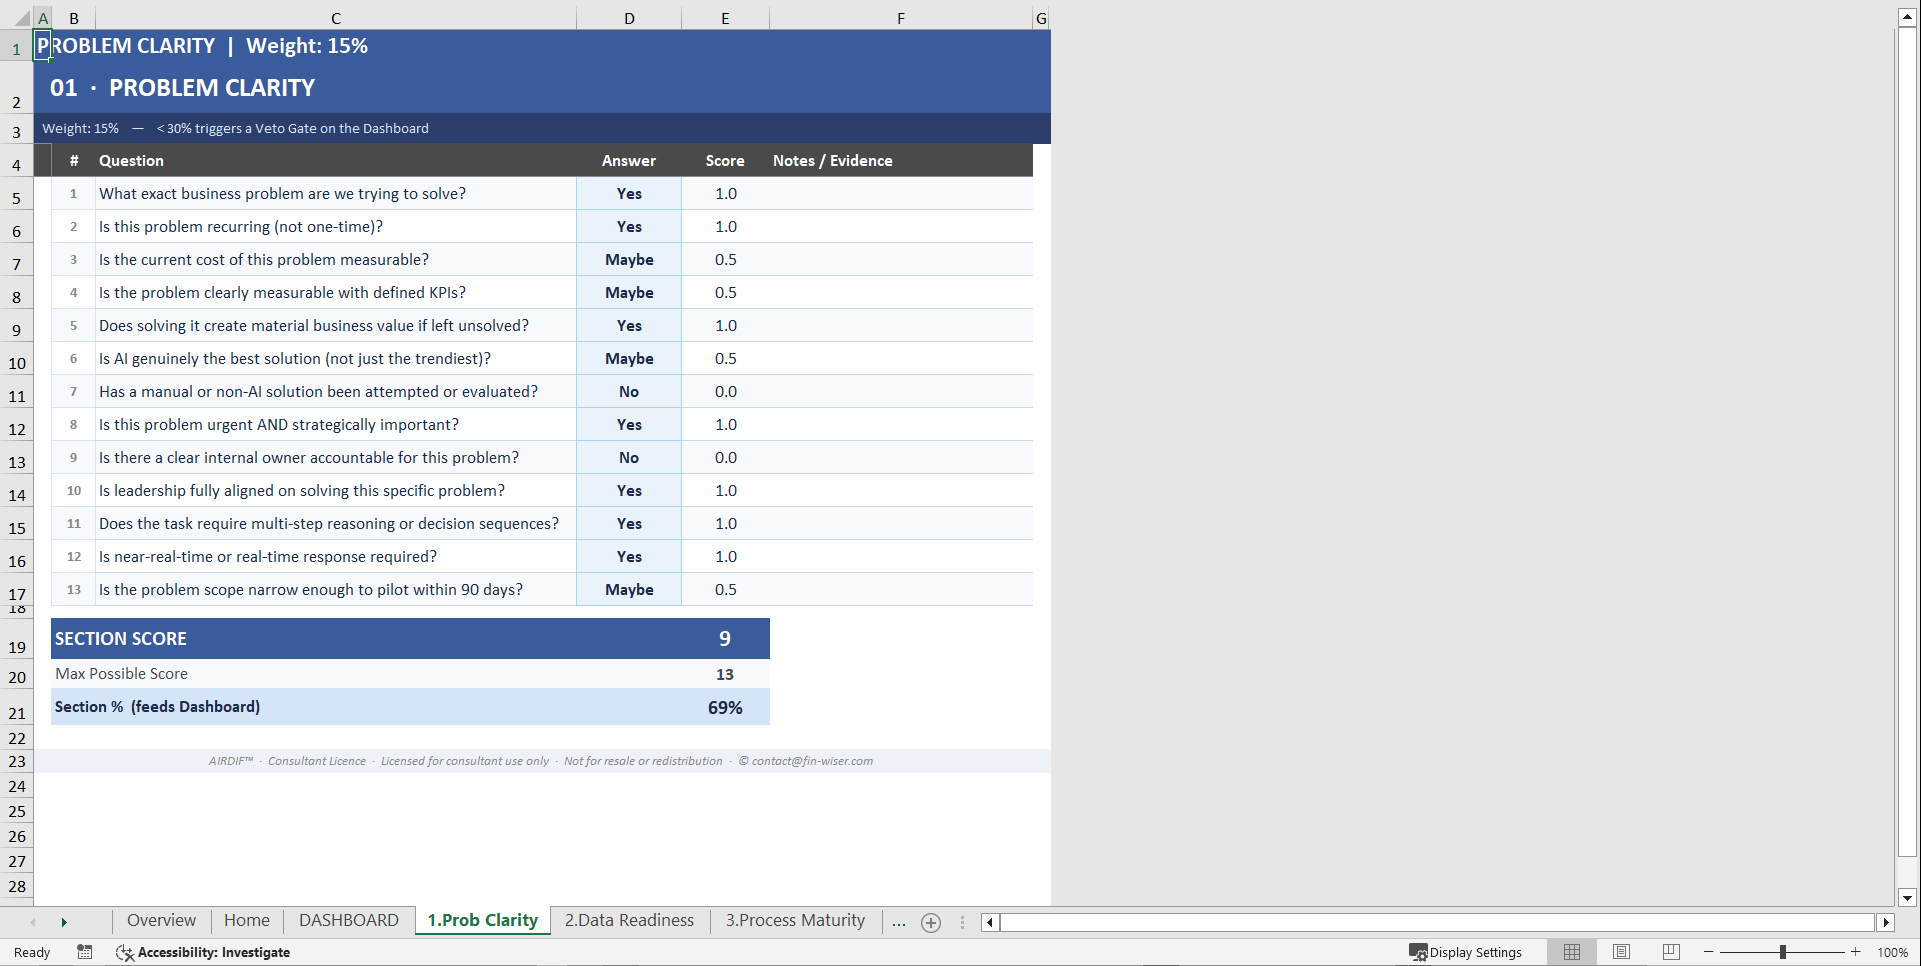1921x966 pixels.
Task: Click 'multi-step reasoning' question 11 cell
Action: 336,524
